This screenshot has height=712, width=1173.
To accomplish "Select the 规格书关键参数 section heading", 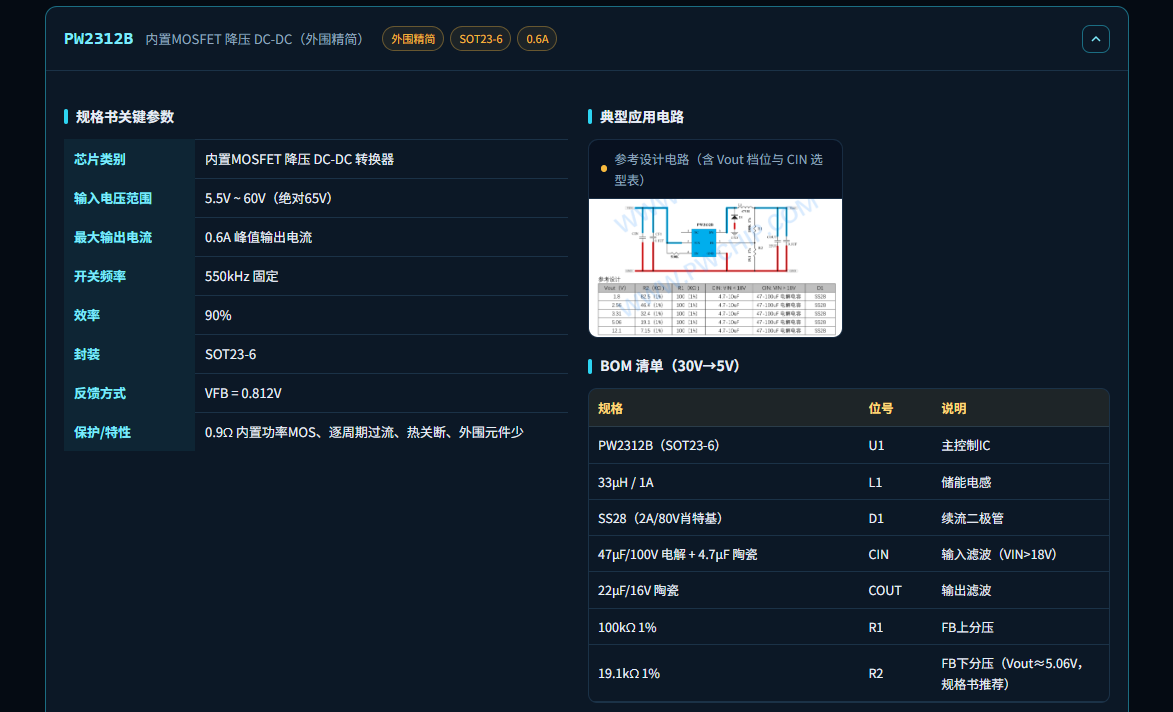I will tap(125, 117).
